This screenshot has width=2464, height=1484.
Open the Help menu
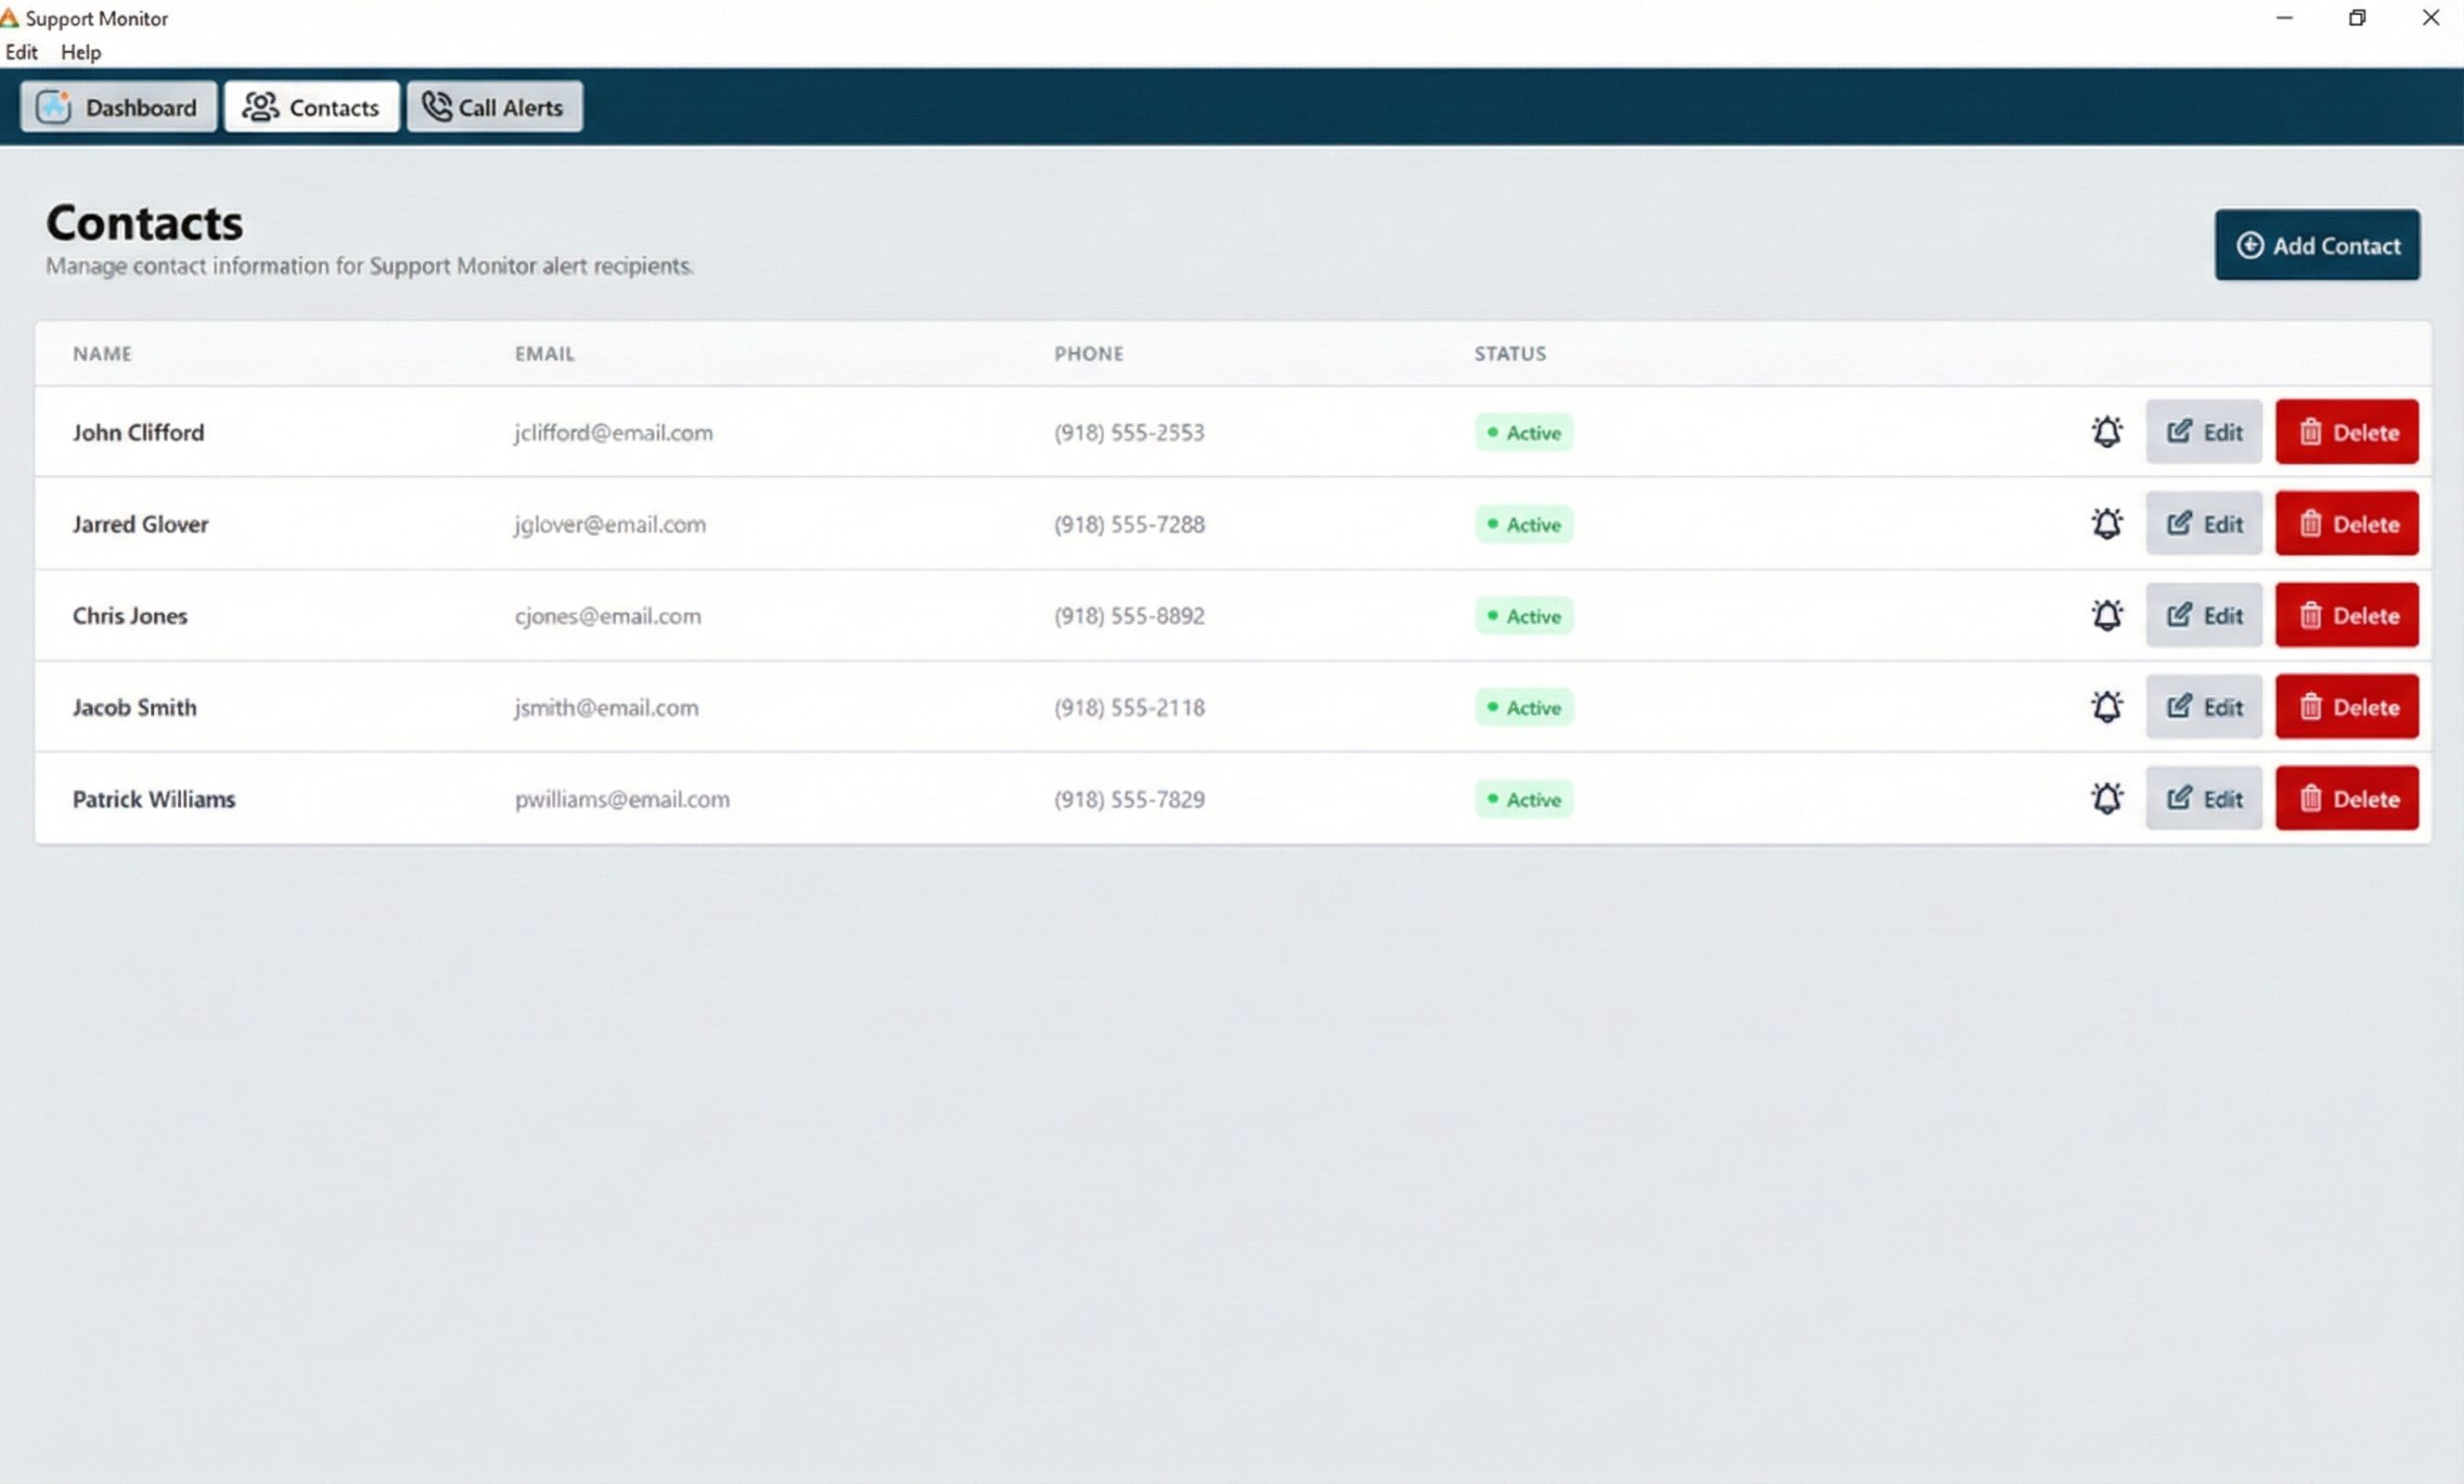(x=81, y=52)
